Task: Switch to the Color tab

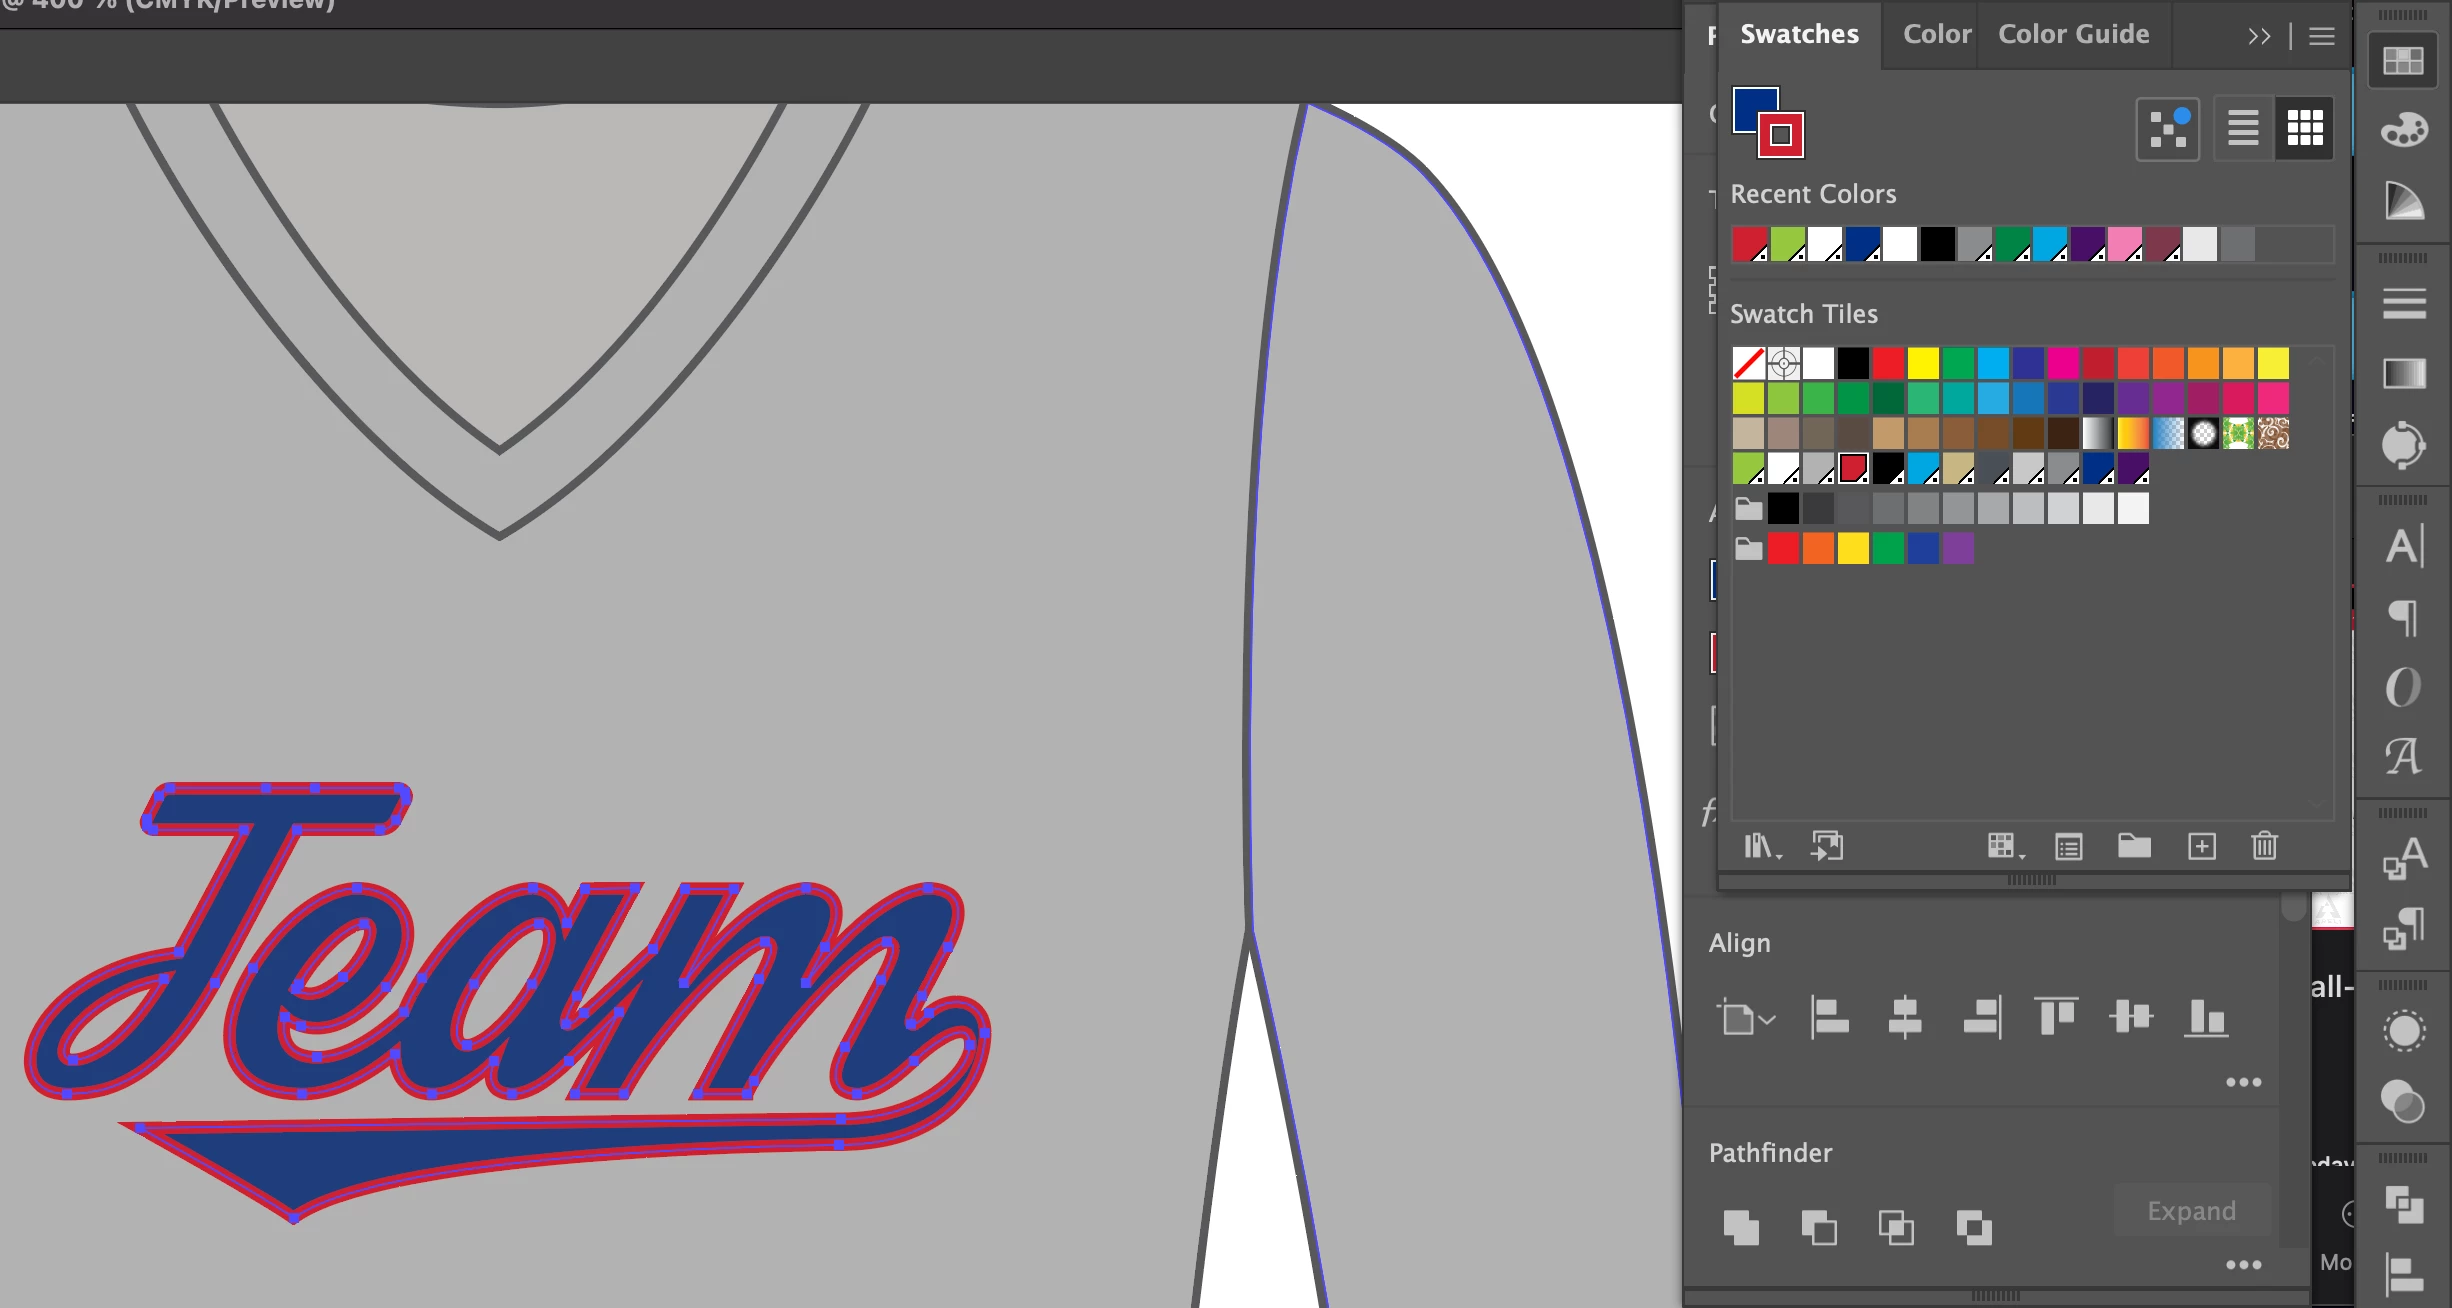Action: pos(1936,34)
